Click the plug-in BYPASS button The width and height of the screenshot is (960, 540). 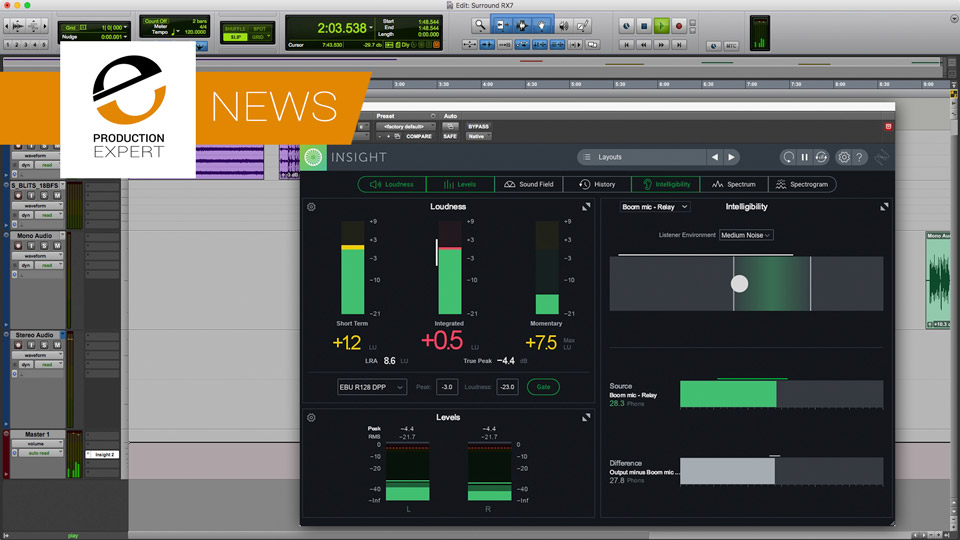(x=478, y=127)
